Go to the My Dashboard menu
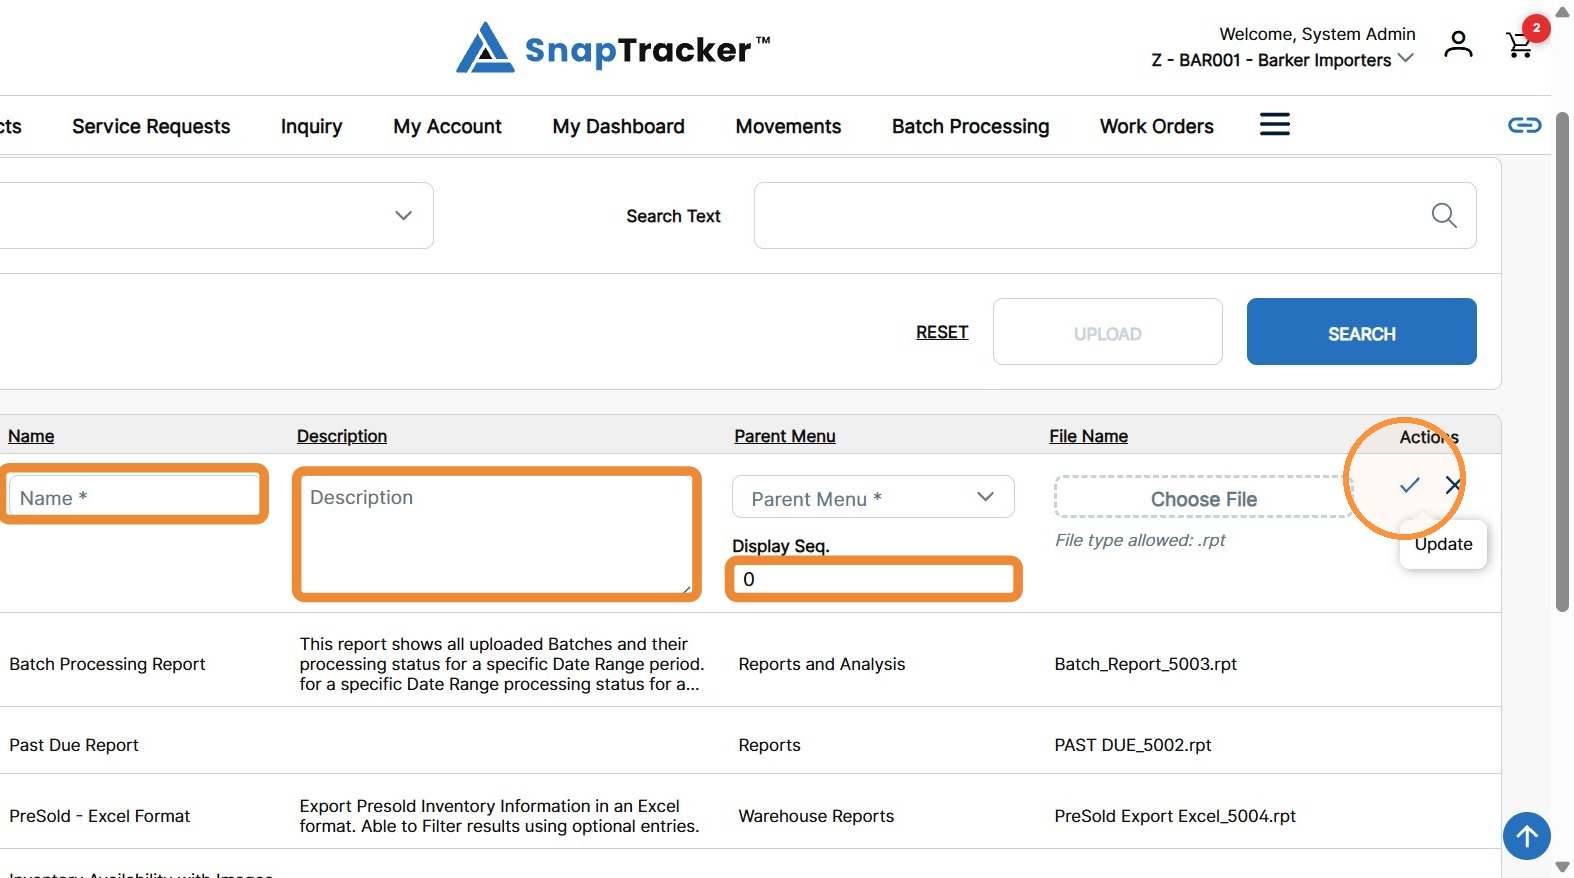This screenshot has height=878, width=1574. point(618,126)
